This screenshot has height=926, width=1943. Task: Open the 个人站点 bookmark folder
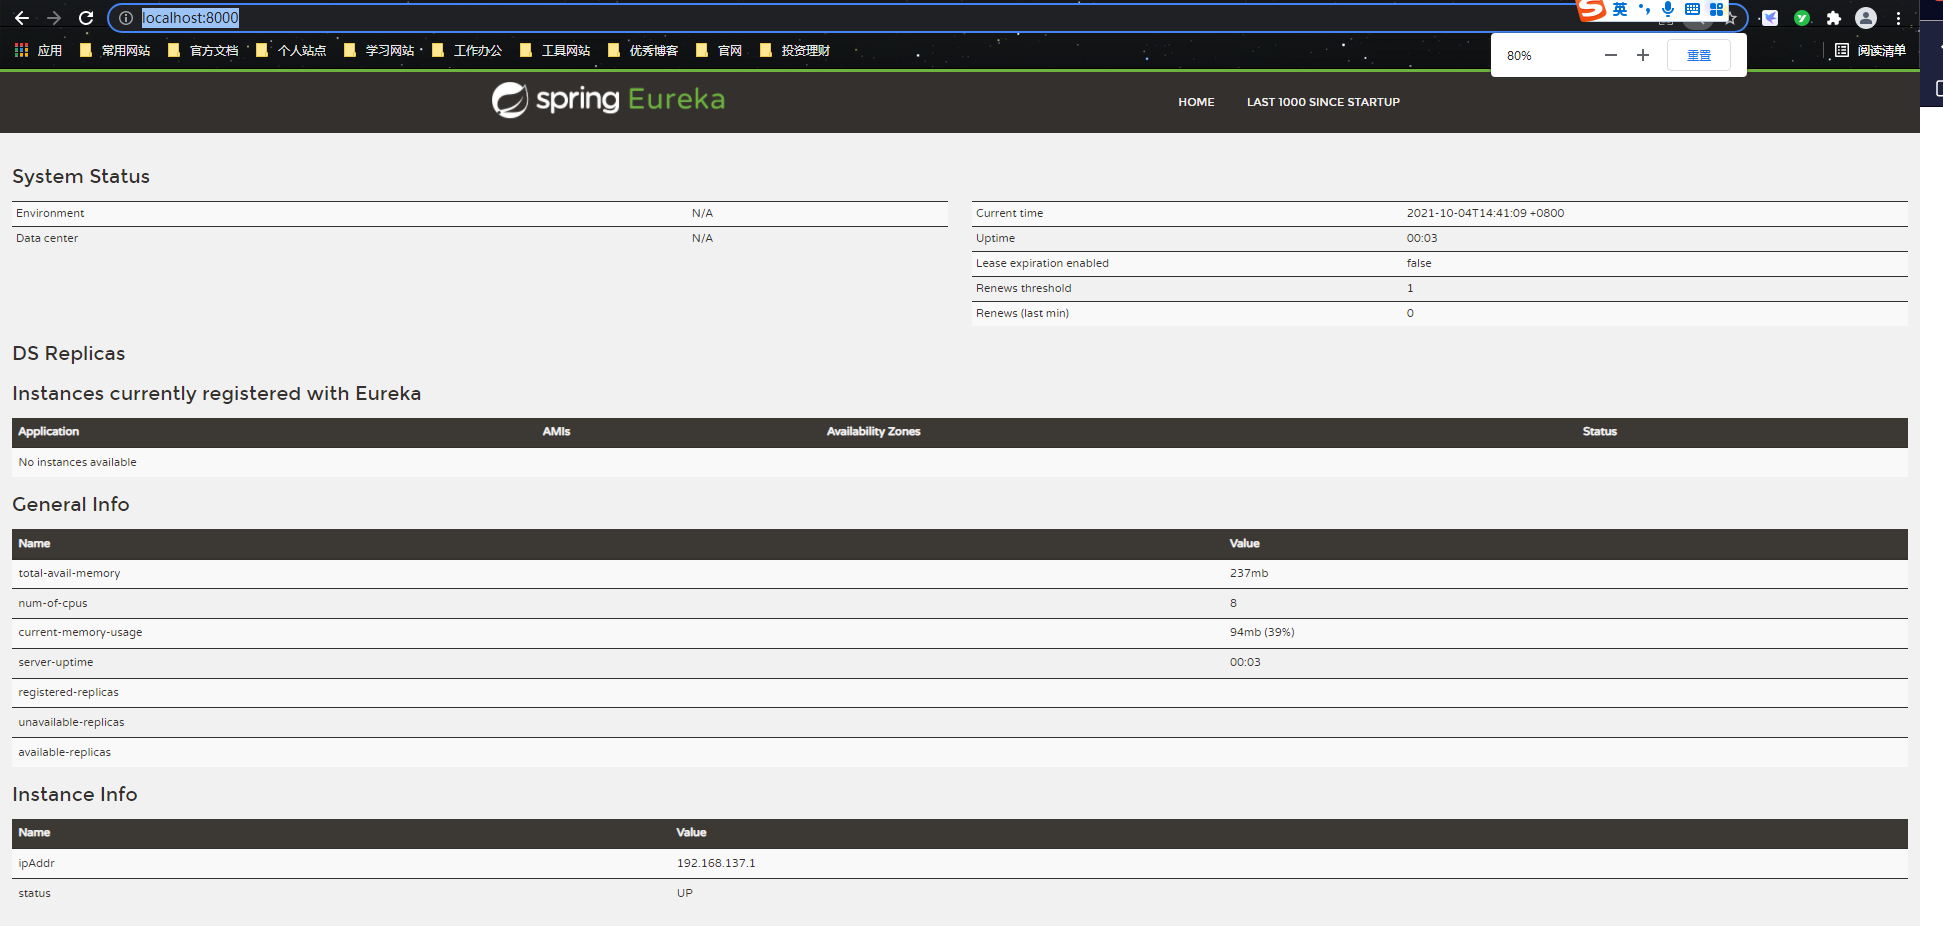[x=291, y=50]
